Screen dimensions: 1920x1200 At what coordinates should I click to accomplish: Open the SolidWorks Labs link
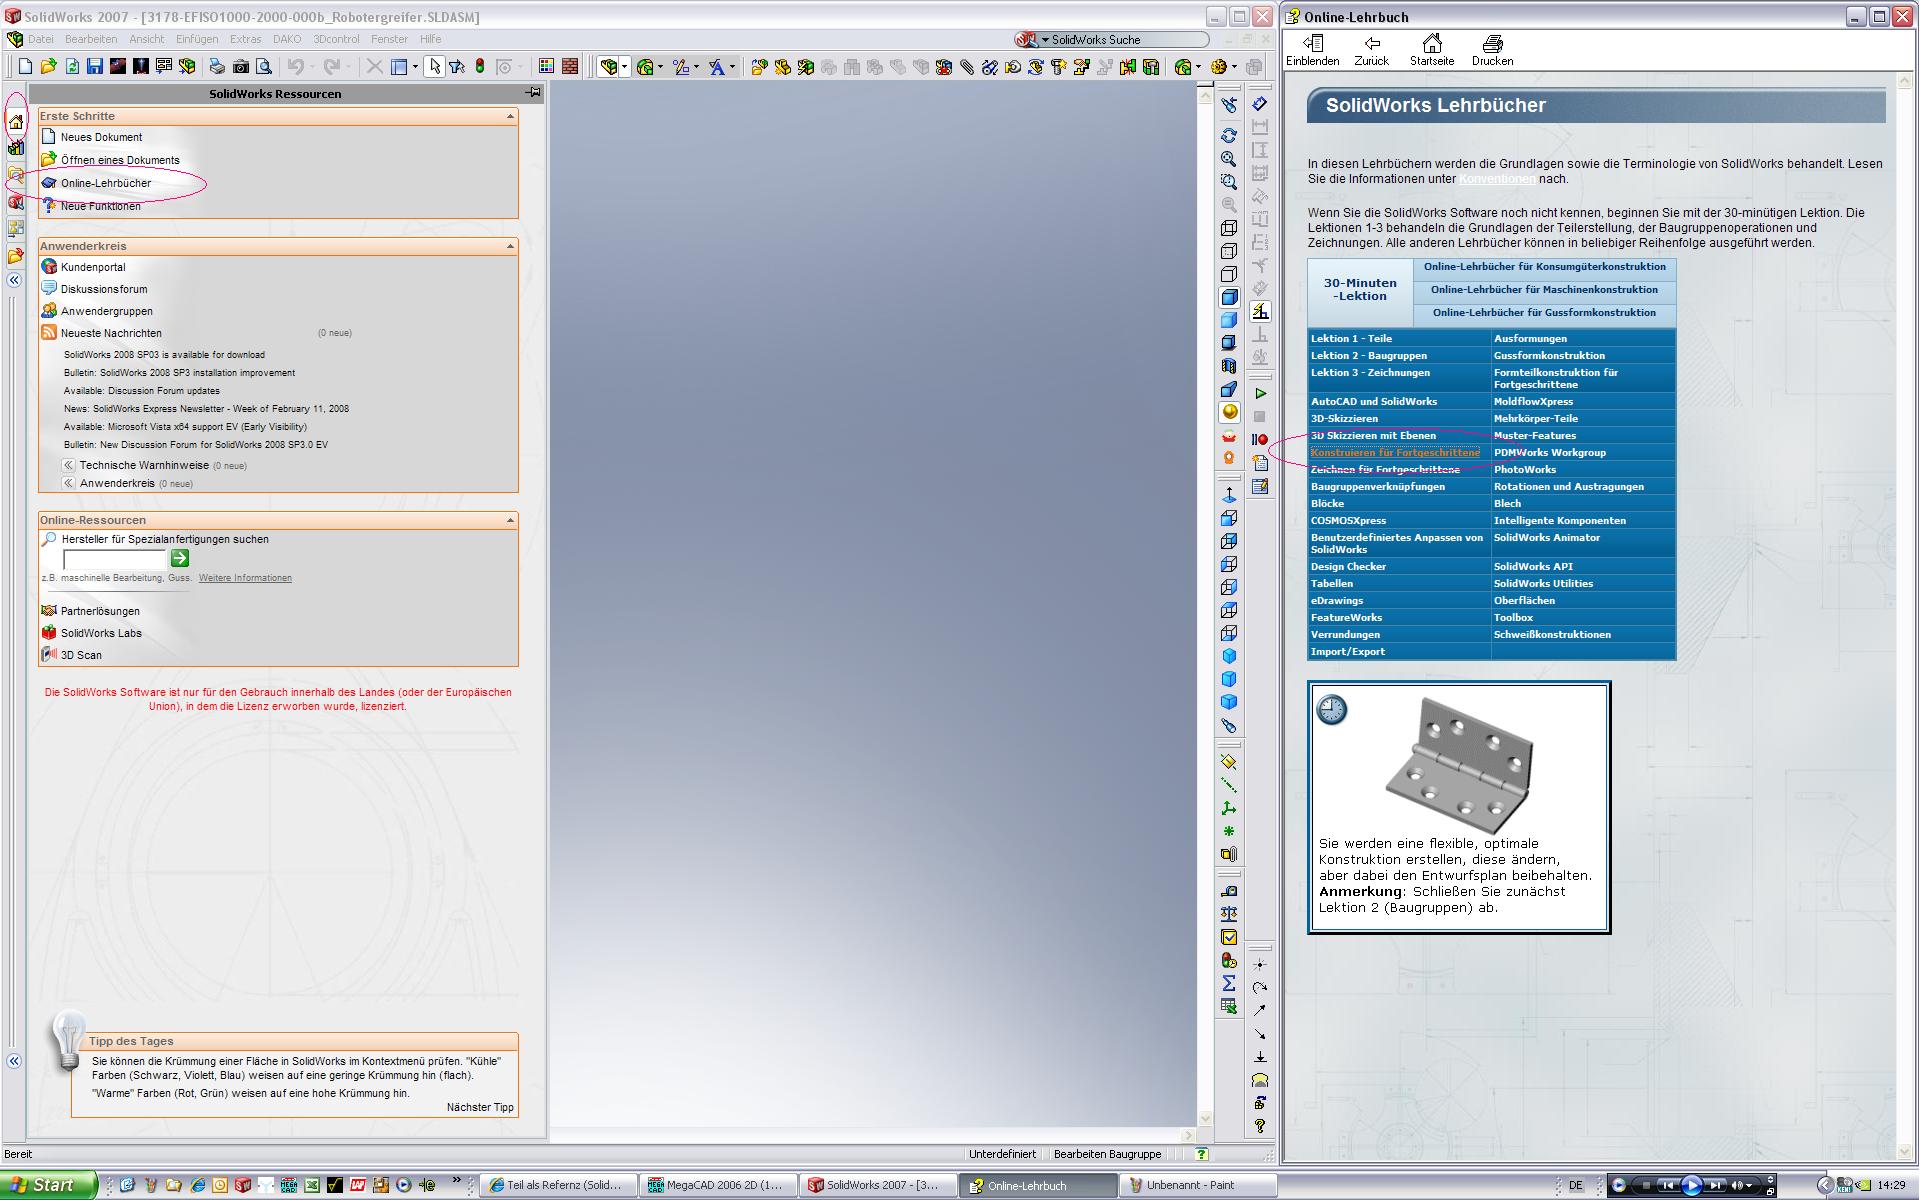(101, 633)
